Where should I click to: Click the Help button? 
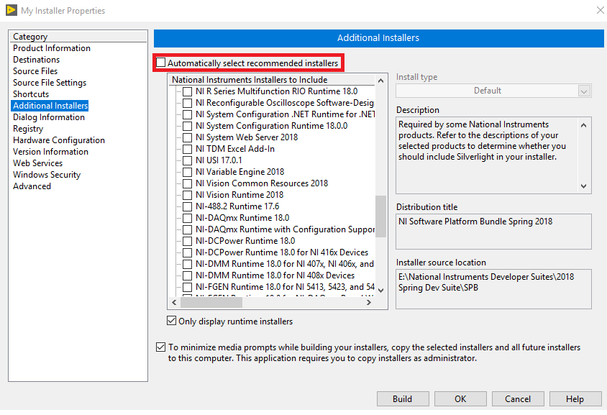(575, 399)
